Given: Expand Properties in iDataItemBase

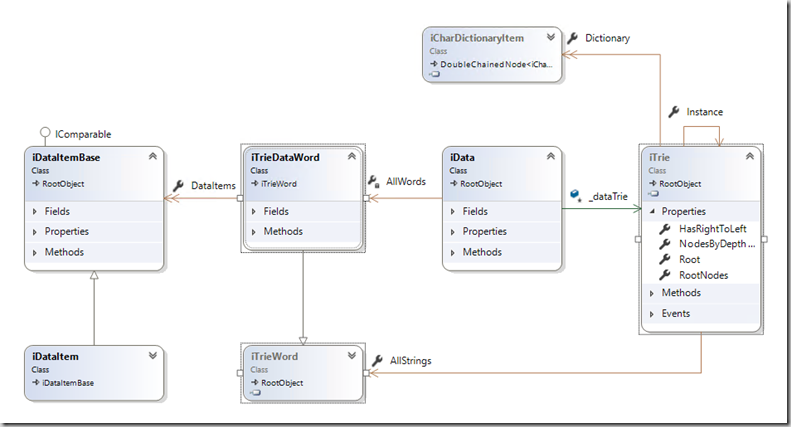Looking at the screenshot, I should 35,232.
